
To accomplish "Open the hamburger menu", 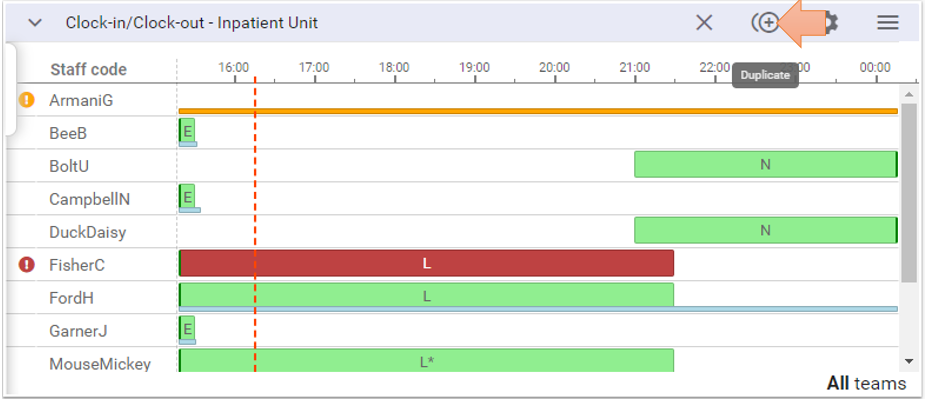I will pyautogui.click(x=887, y=23).
